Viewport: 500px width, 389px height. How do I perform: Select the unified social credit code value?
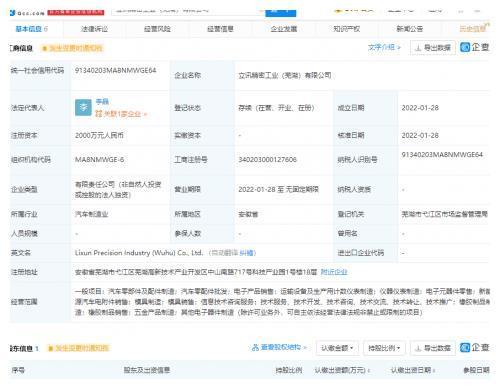[115, 70]
